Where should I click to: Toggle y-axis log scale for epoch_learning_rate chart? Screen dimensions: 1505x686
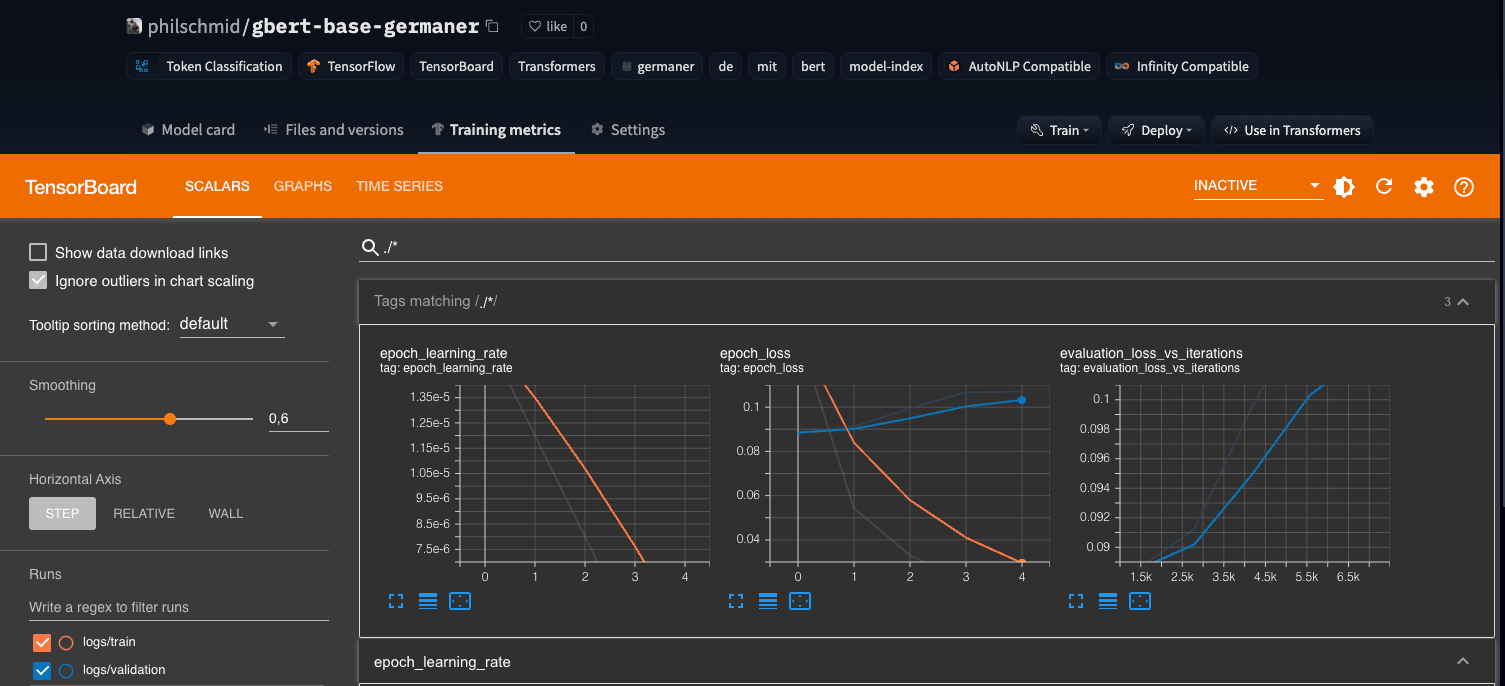point(428,601)
